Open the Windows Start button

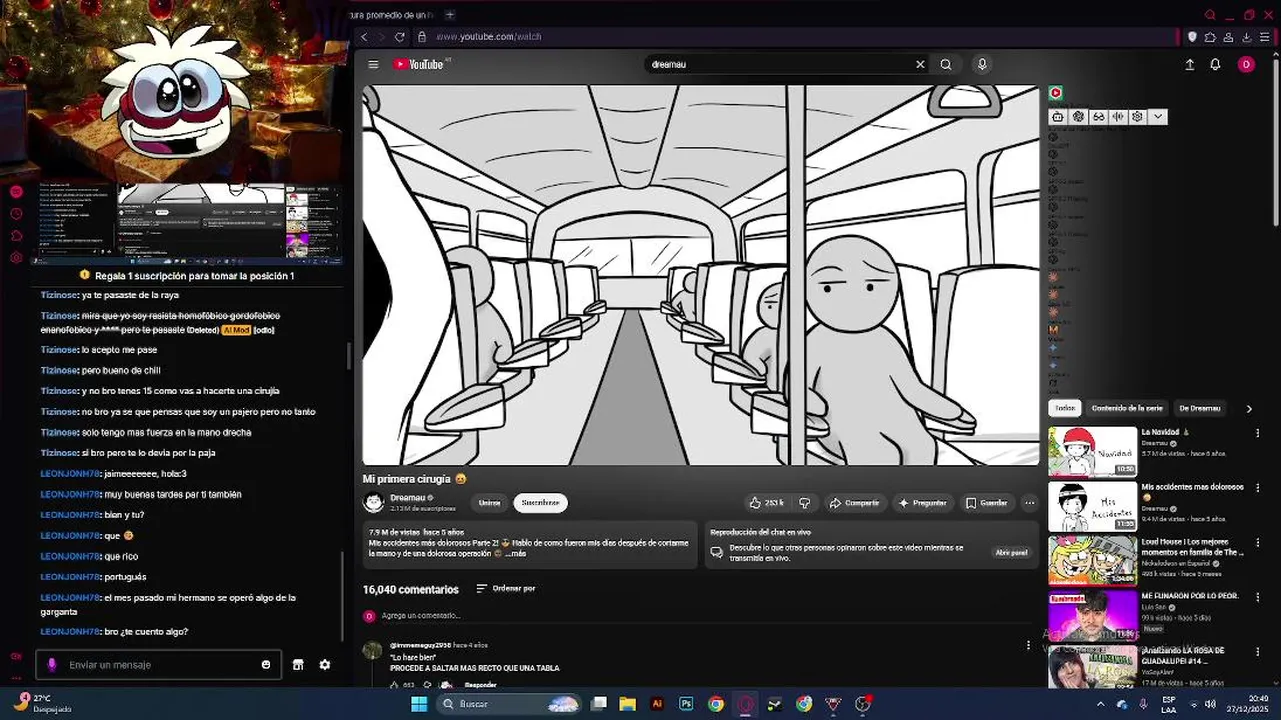tap(419, 704)
